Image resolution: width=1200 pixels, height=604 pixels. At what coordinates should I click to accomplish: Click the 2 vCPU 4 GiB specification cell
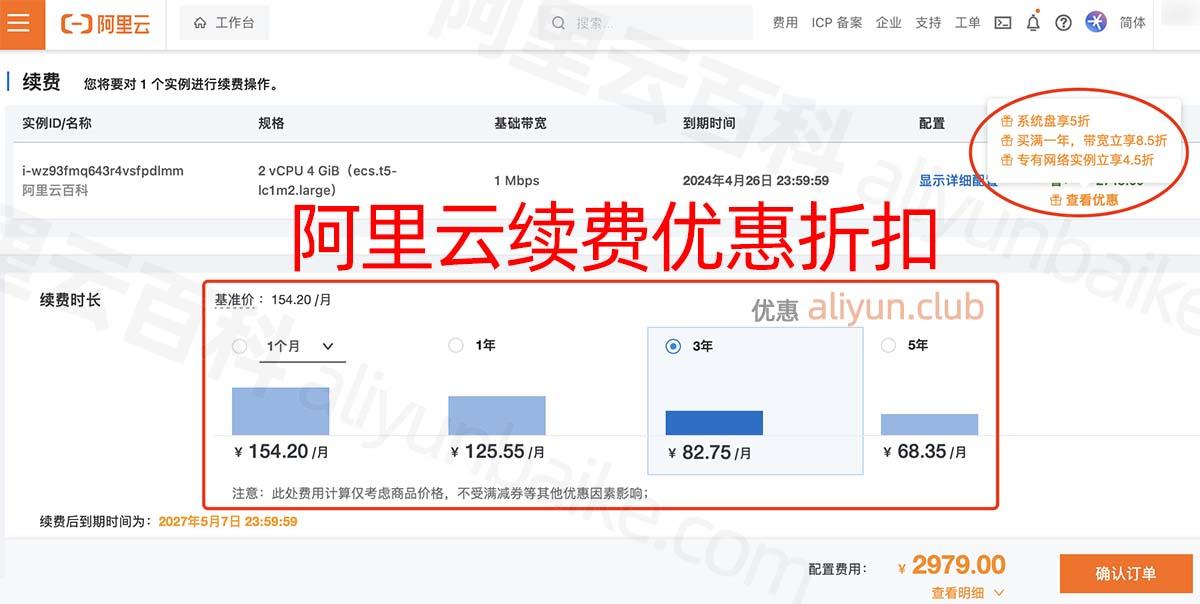[327, 180]
